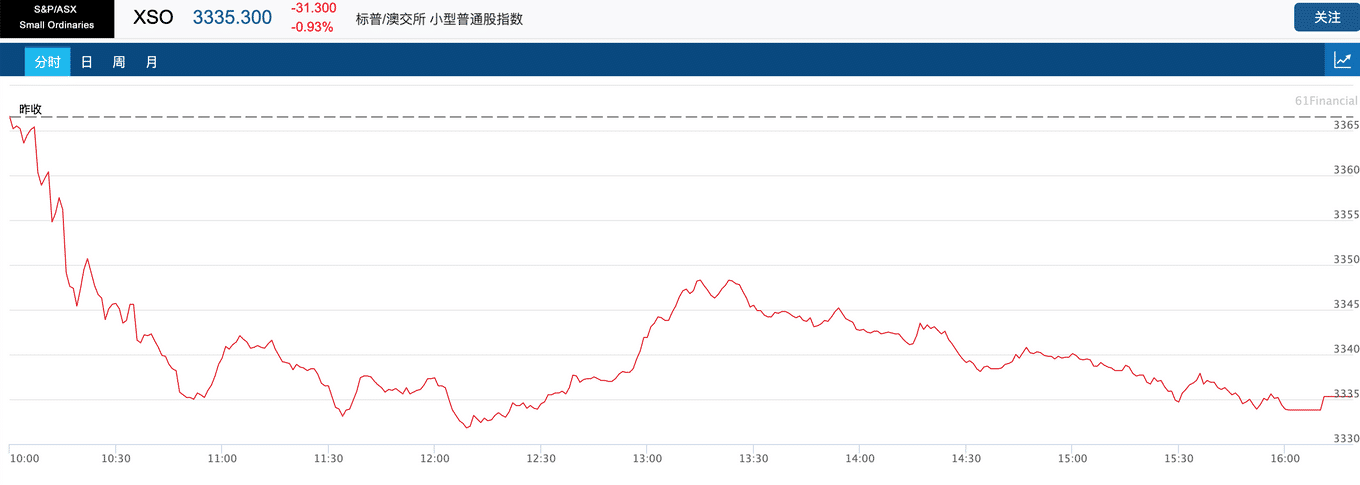Click the 15:30 time axis label
This screenshot has height=485, width=1360.
point(1179,458)
